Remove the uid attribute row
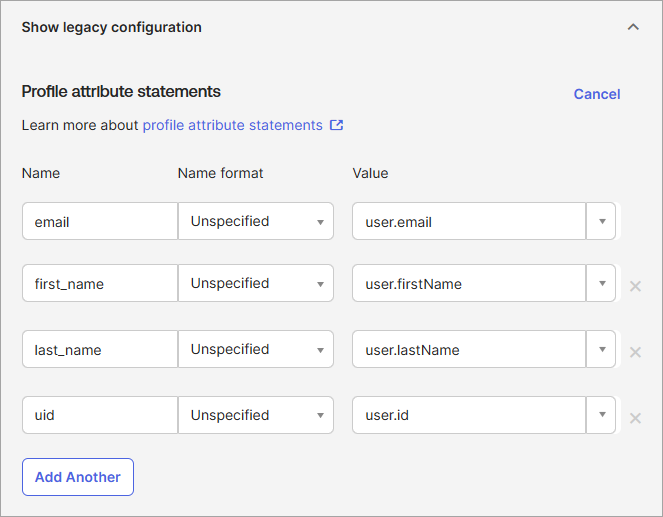This screenshot has width=663, height=517. (x=635, y=418)
